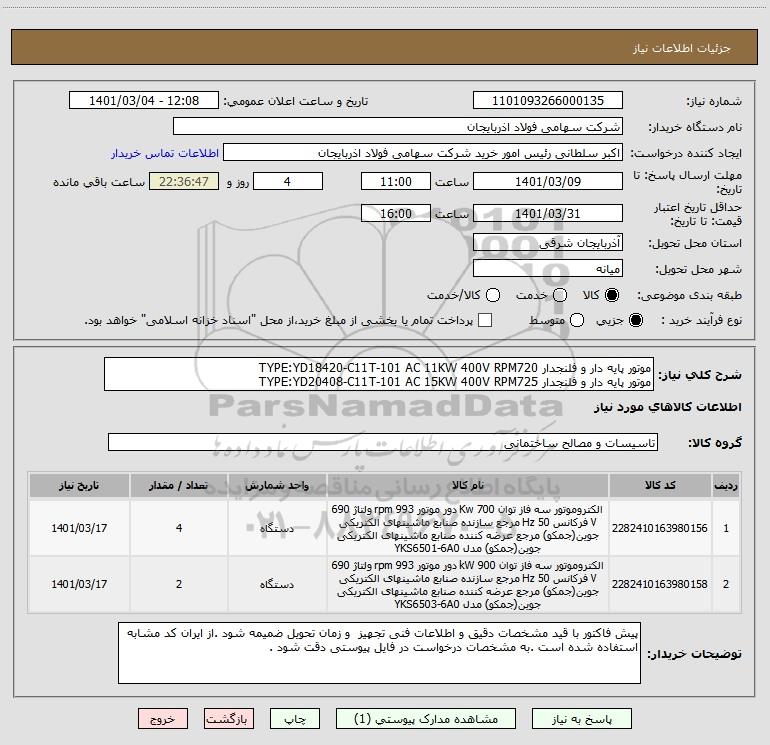Screen dimensions: 770x745
Task: Click the اطلاعات کالاهای مورد نیاز heading
Action: pos(667,407)
